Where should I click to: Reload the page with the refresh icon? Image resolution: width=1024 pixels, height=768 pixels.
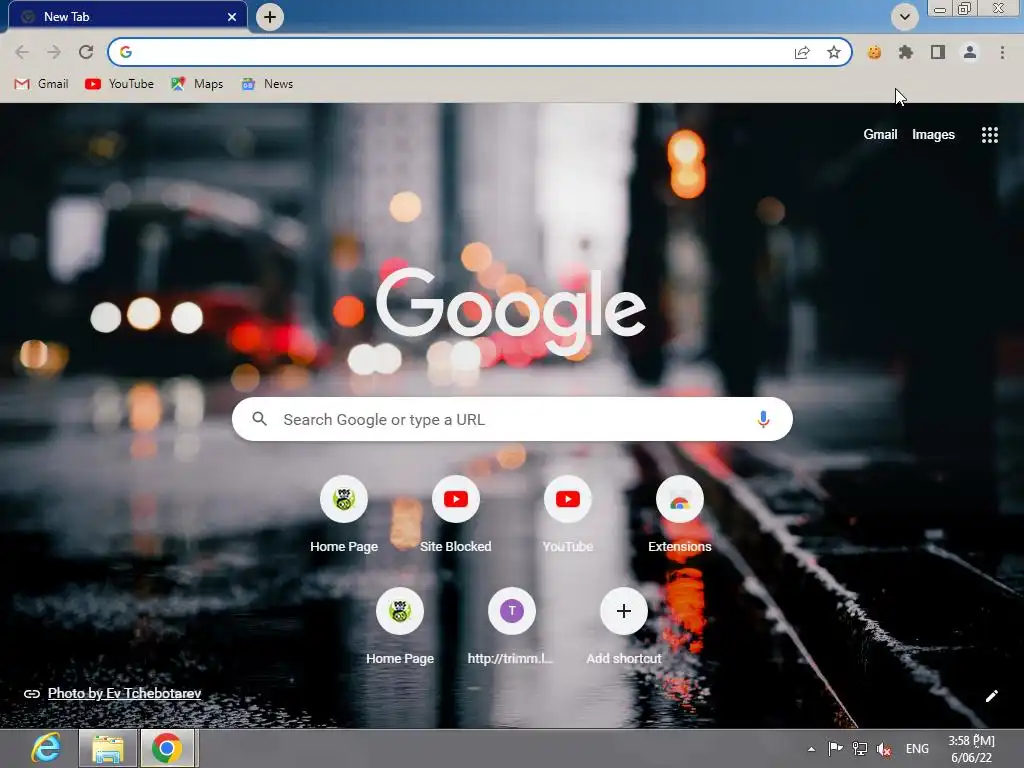click(x=86, y=52)
